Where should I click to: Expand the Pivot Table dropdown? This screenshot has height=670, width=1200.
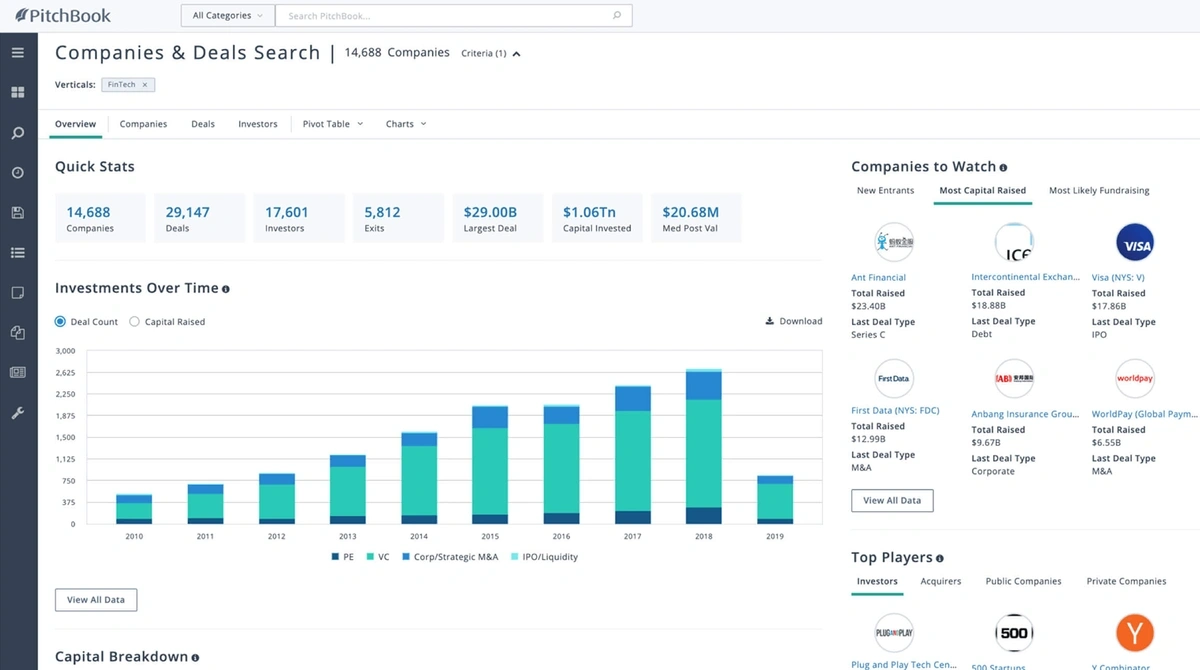tap(333, 124)
